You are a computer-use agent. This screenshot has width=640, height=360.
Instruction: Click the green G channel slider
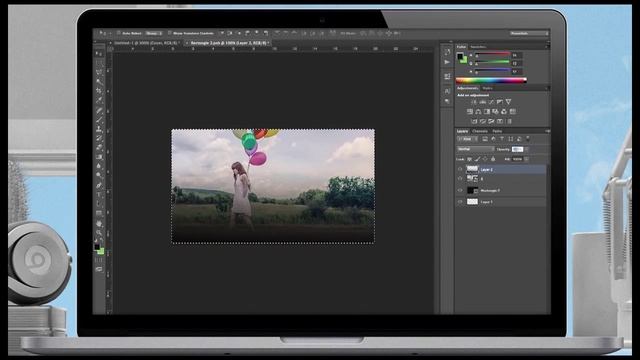[x=492, y=62]
